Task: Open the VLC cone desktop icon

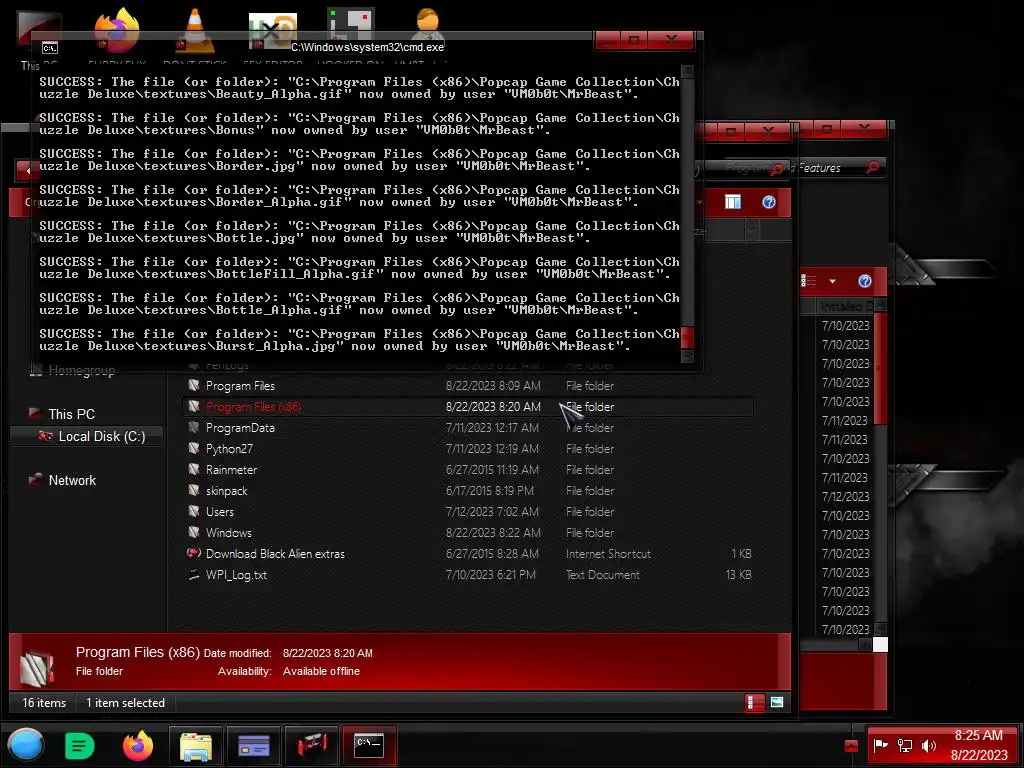Action: point(195,29)
